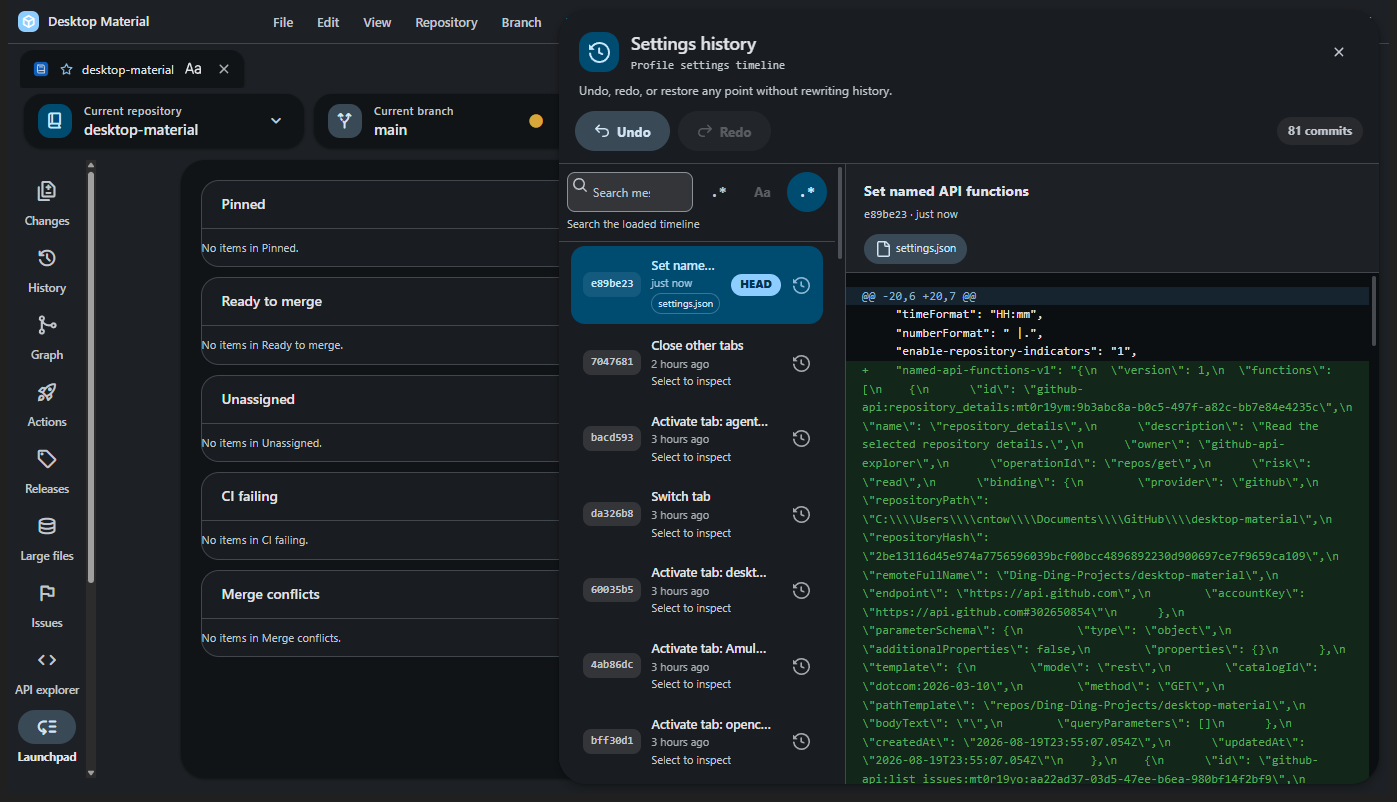This screenshot has height=802, width=1397.
Task: Select the 'Switch tab' commit row
Action: pos(697,514)
